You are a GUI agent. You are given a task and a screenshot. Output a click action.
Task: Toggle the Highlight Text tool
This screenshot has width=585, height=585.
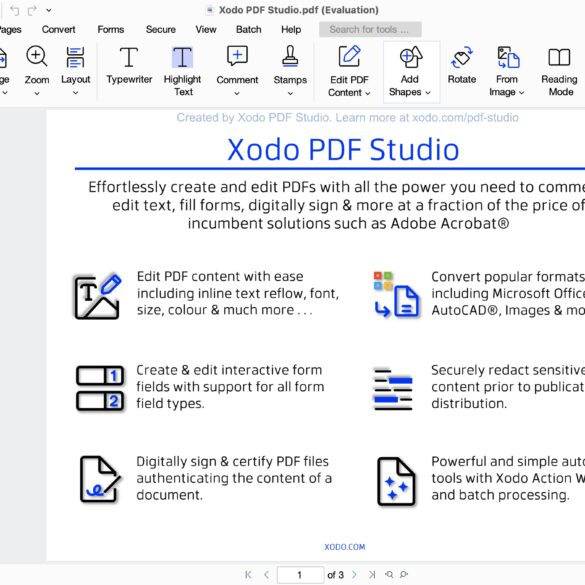182,71
